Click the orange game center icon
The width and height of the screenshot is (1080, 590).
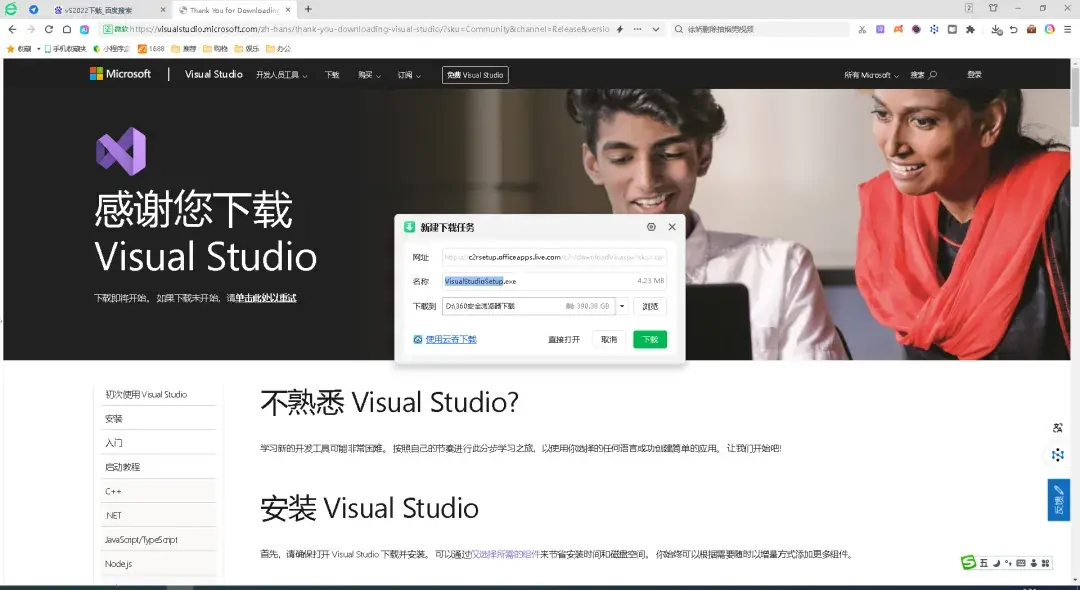[899, 28]
